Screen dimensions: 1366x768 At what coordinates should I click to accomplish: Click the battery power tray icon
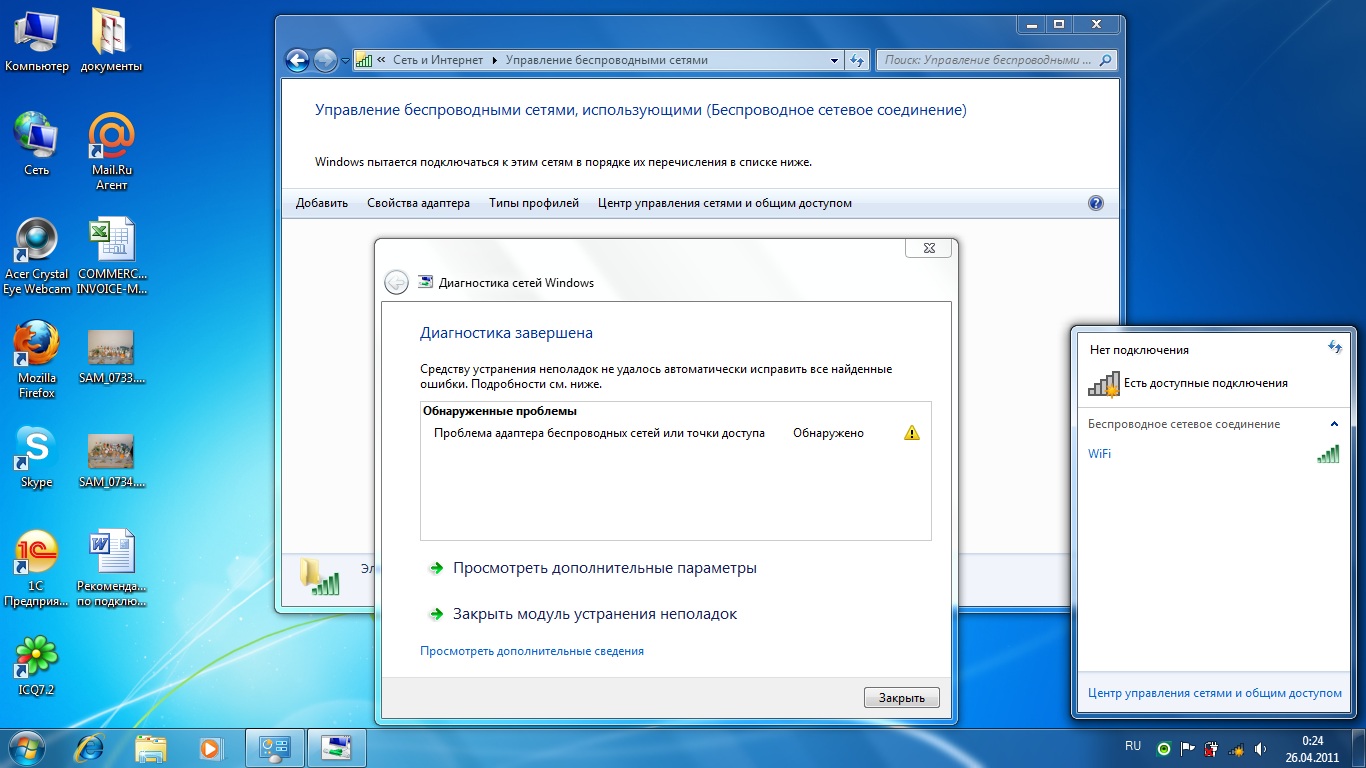[x=1211, y=748]
